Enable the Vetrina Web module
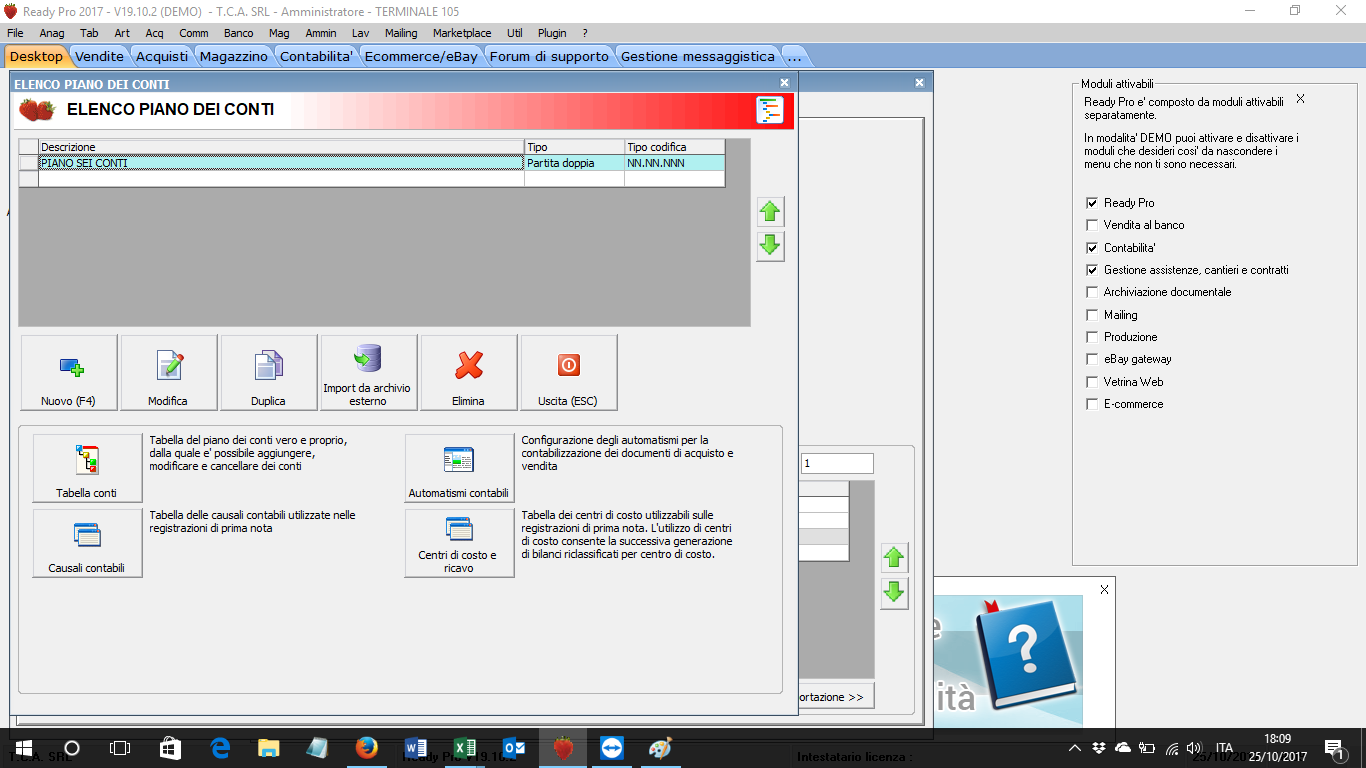Image resolution: width=1366 pixels, height=768 pixels. coord(1092,382)
